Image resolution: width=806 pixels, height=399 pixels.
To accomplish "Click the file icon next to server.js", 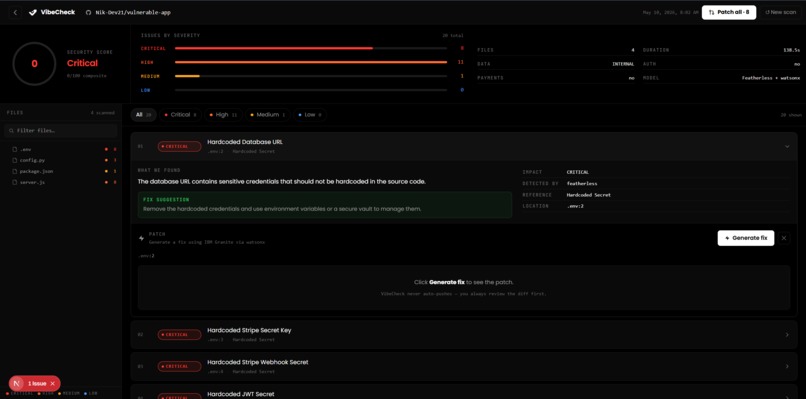I will tap(14, 182).
